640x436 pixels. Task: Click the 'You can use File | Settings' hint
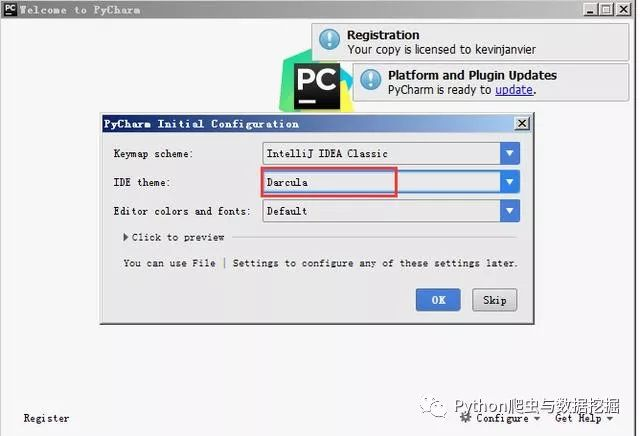coord(321,263)
